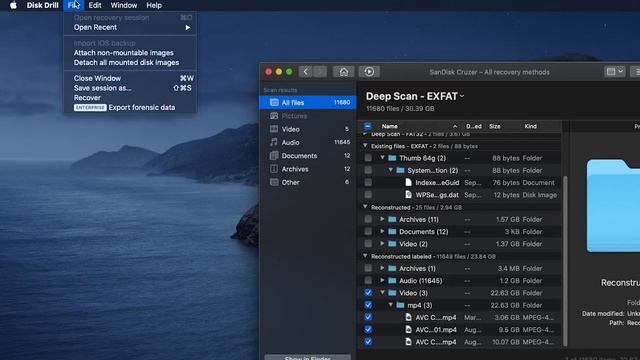
Task: Click the mp4 (3) folder icon
Action: (x=400, y=305)
